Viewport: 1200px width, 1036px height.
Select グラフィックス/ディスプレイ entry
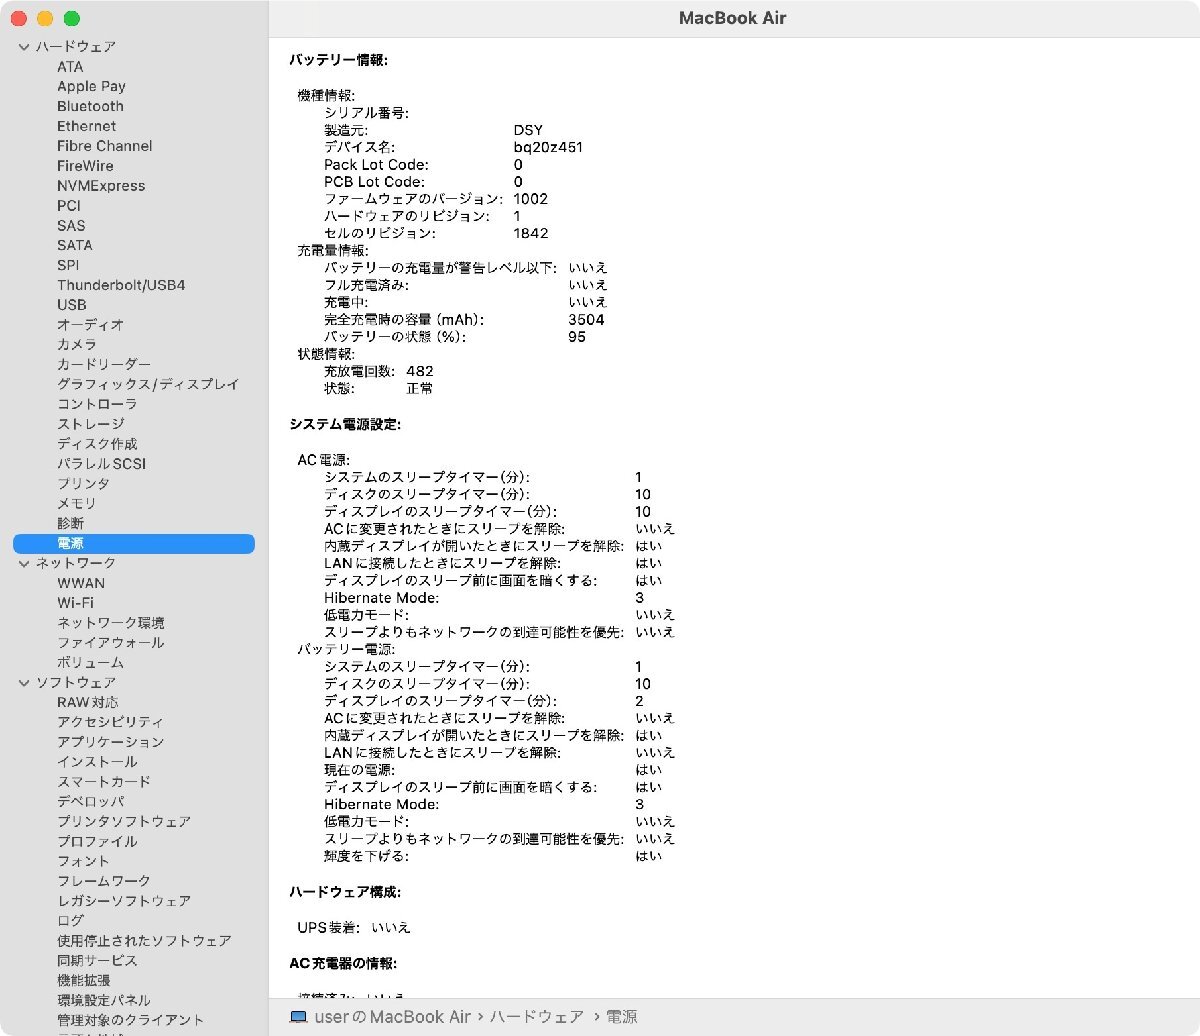pyautogui.click(x=148, y=385)
